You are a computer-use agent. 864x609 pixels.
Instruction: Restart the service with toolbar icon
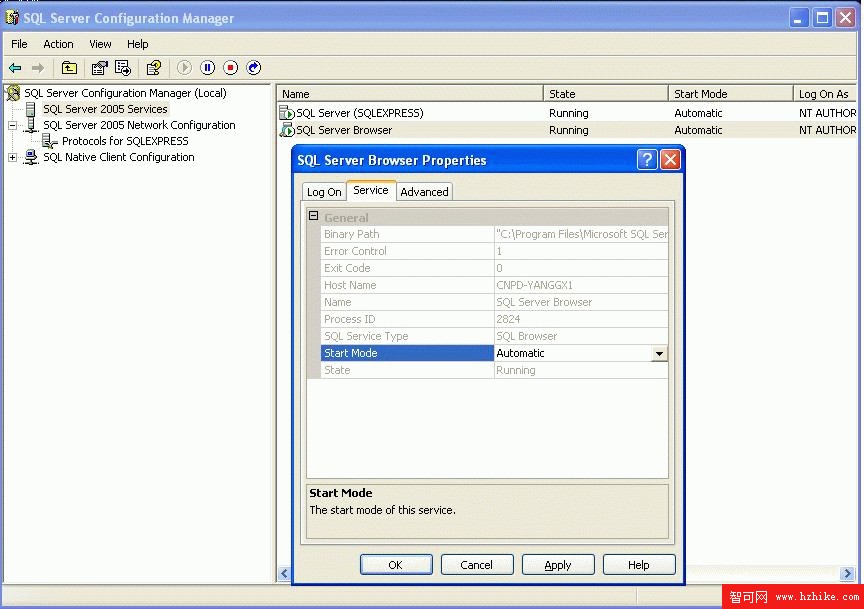pyautogui.click(x=253, y=68)
